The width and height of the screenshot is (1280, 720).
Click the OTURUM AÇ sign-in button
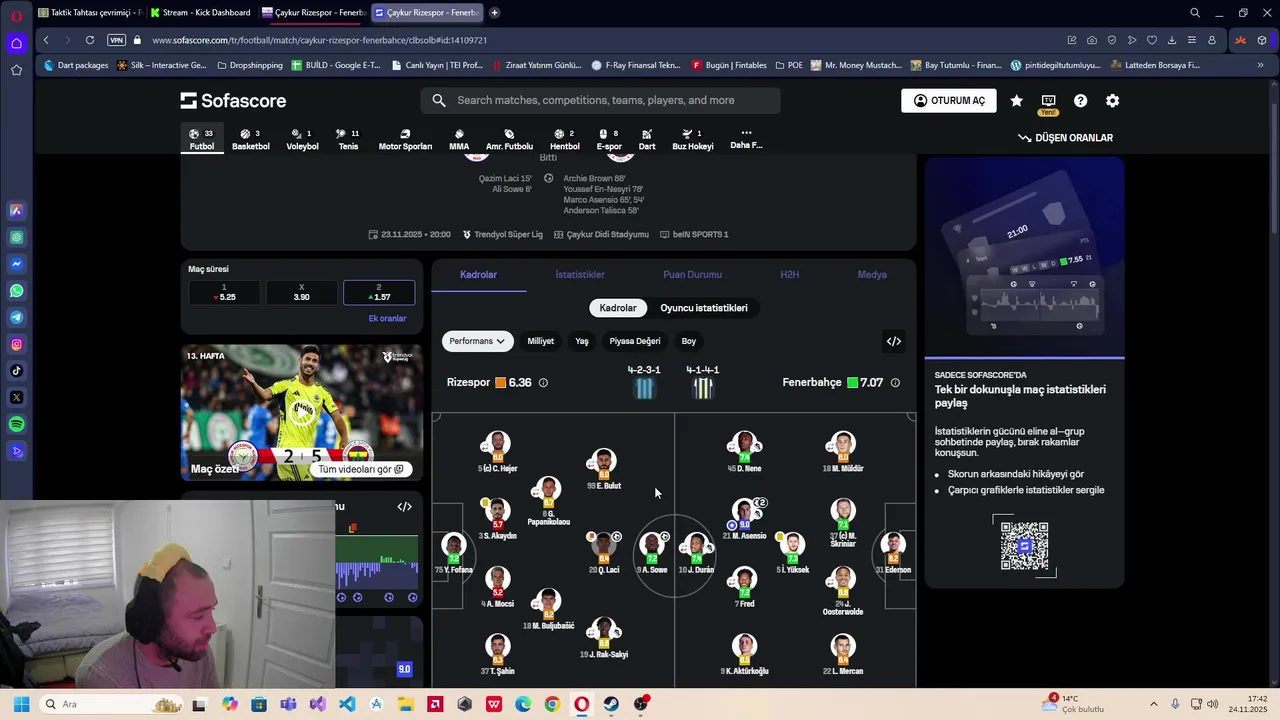point(949,101)
